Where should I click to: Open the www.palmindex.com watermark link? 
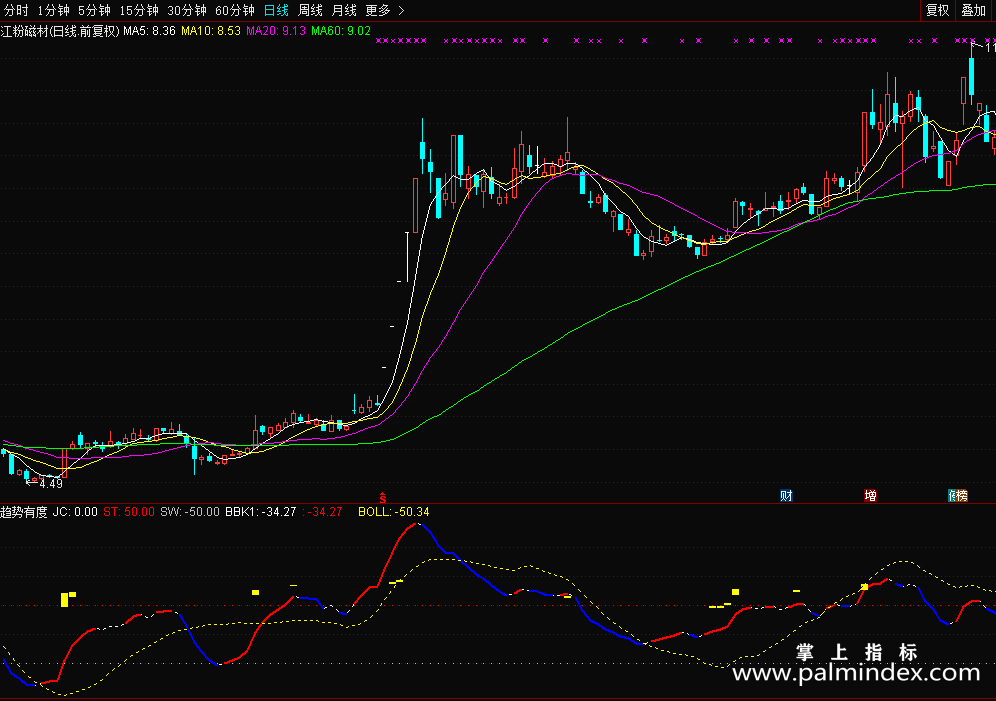861,675
